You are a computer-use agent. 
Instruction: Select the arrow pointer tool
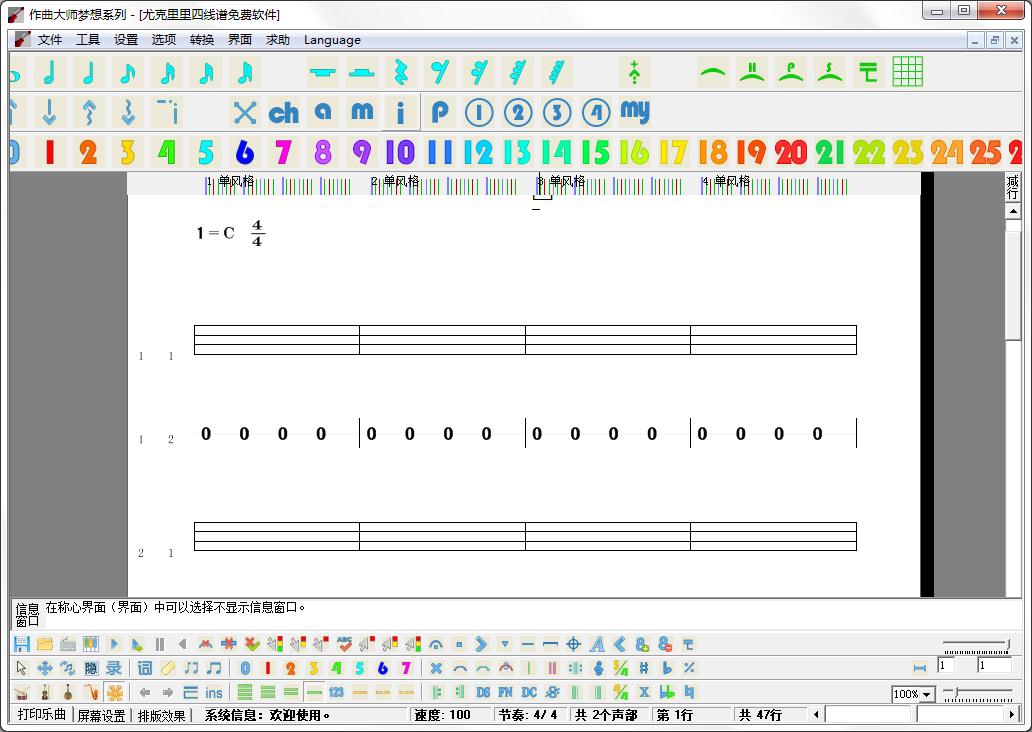21,668
